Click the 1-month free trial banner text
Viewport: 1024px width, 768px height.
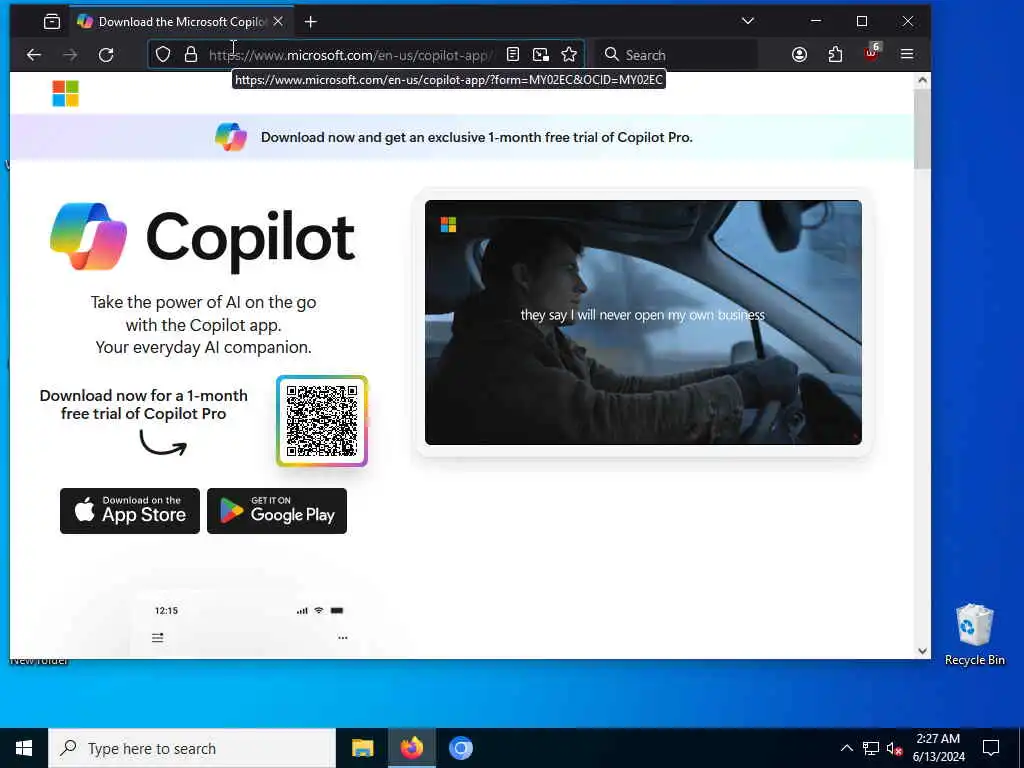(476, 138)
